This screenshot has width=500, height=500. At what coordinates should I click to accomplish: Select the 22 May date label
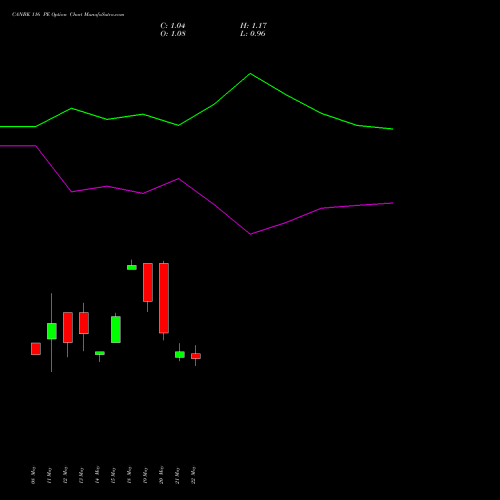(x=193, y=475)
